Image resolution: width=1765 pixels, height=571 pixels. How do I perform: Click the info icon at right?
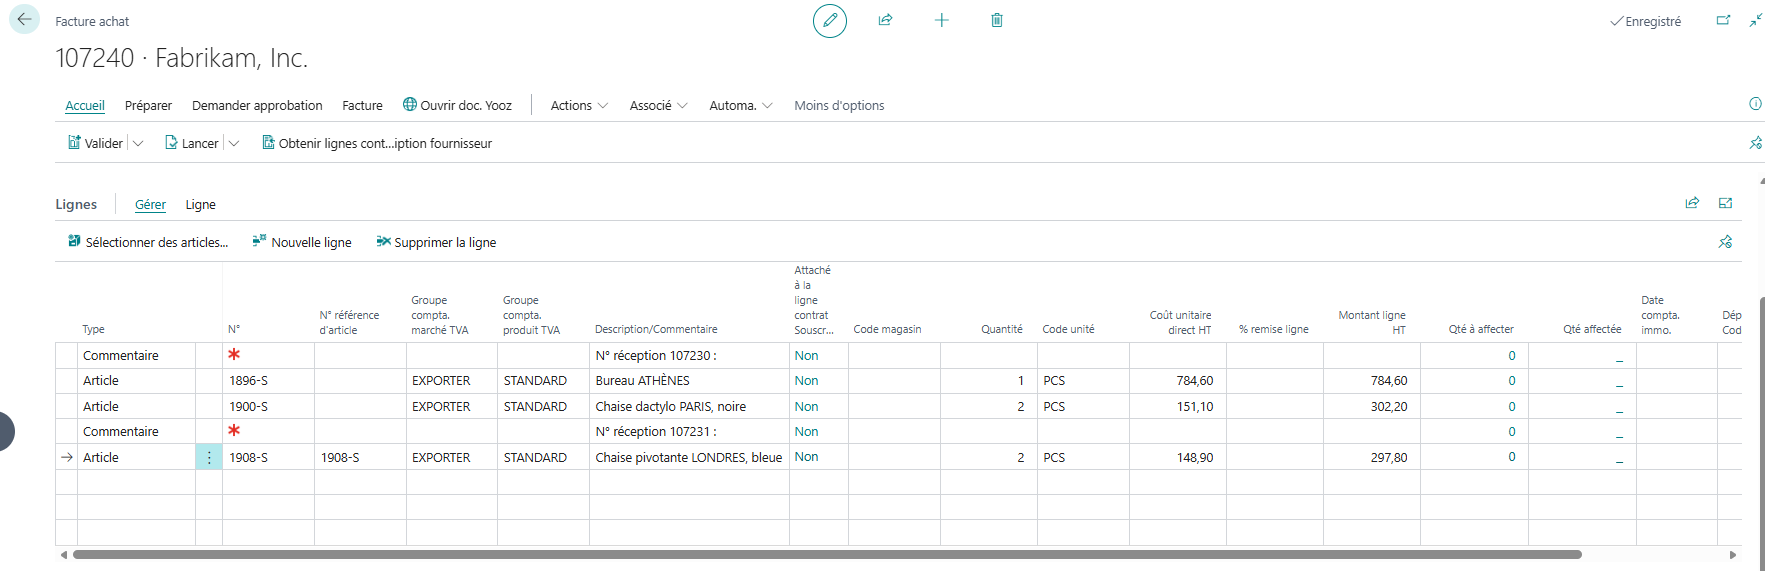(1755, 104)
